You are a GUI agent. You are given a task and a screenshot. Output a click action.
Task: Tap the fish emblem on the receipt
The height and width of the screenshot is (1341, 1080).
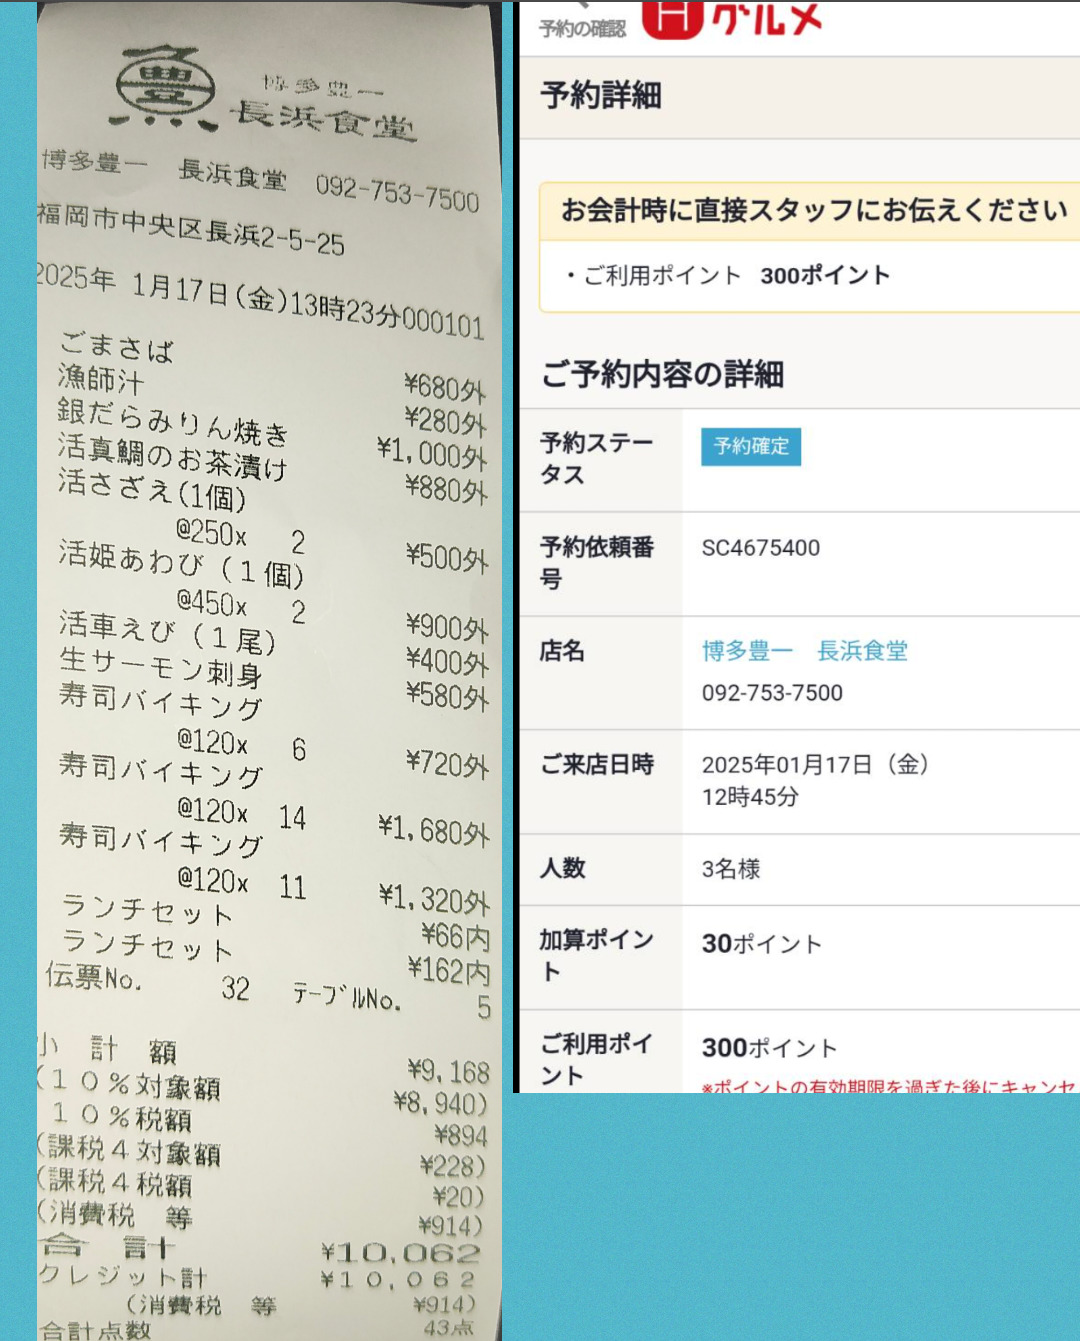pos(164,92)
